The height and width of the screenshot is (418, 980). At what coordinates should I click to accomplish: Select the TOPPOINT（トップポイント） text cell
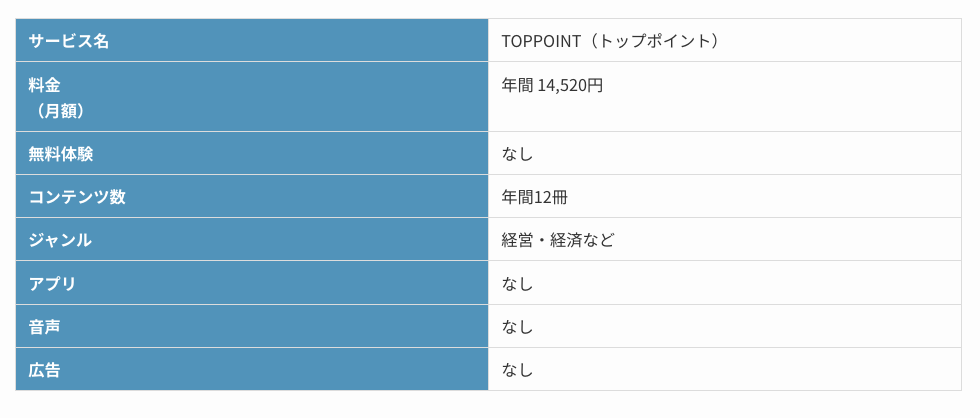(x=724, y=41)
